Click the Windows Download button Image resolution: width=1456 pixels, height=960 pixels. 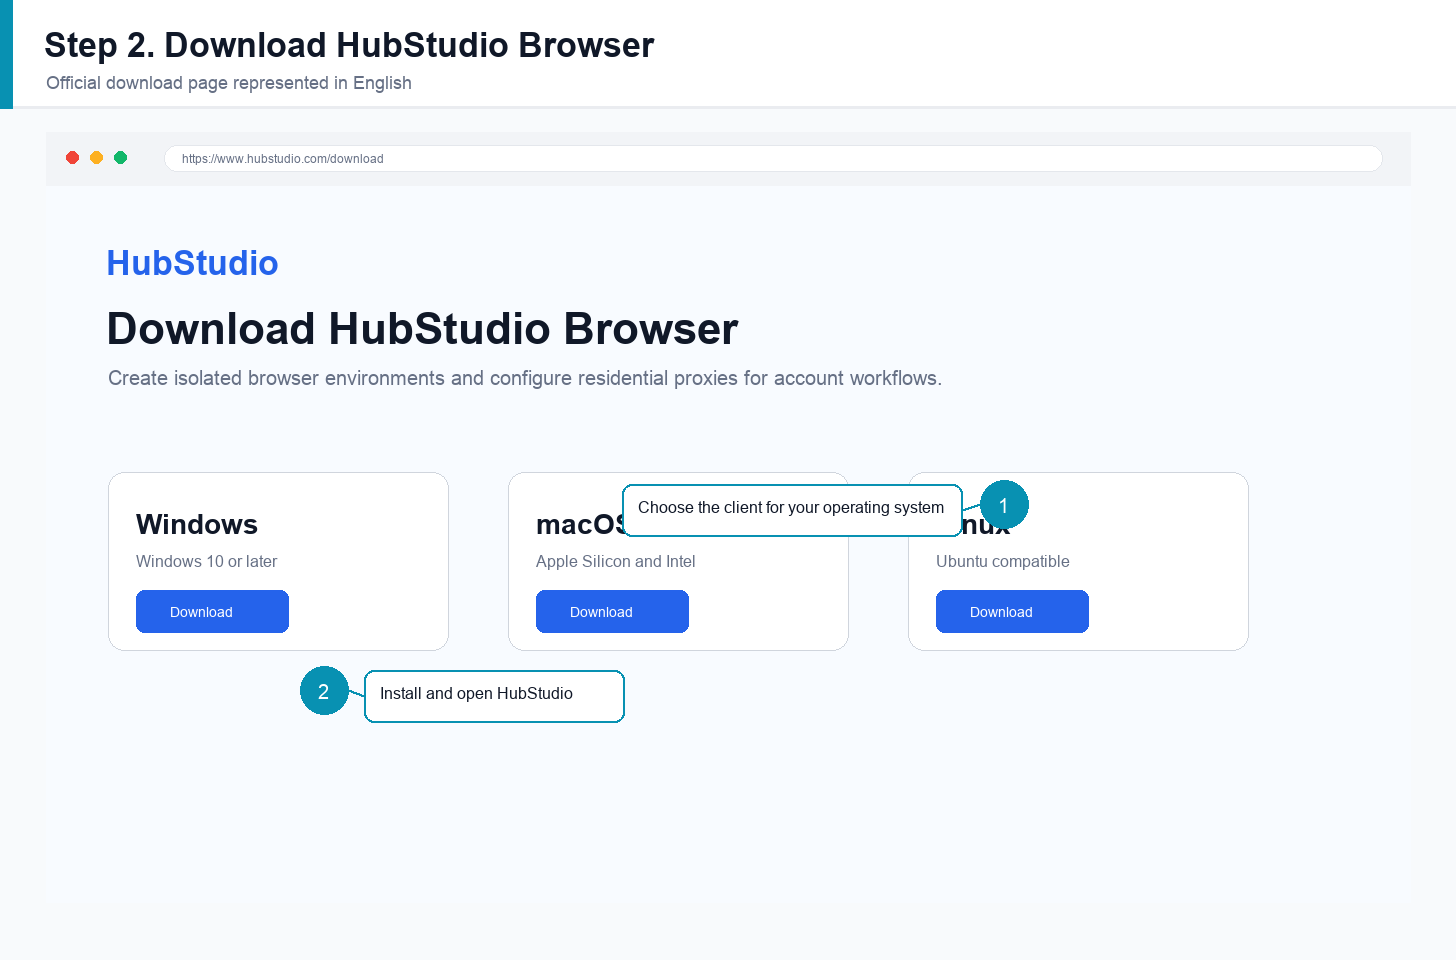pyautogui.click(x=212, y=611)
